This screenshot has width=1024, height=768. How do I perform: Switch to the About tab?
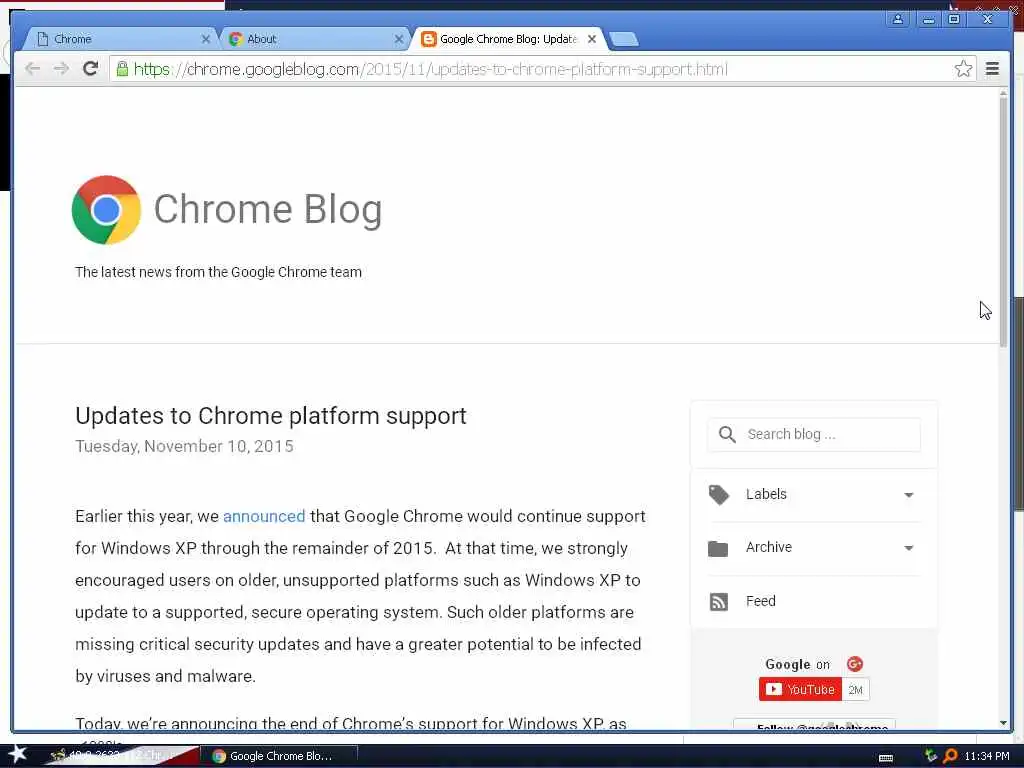tap(312, 39)
